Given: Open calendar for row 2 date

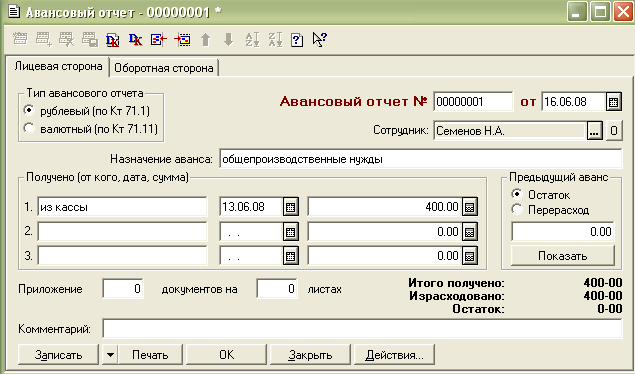Looking at the screenshot, I should [290, 232].
